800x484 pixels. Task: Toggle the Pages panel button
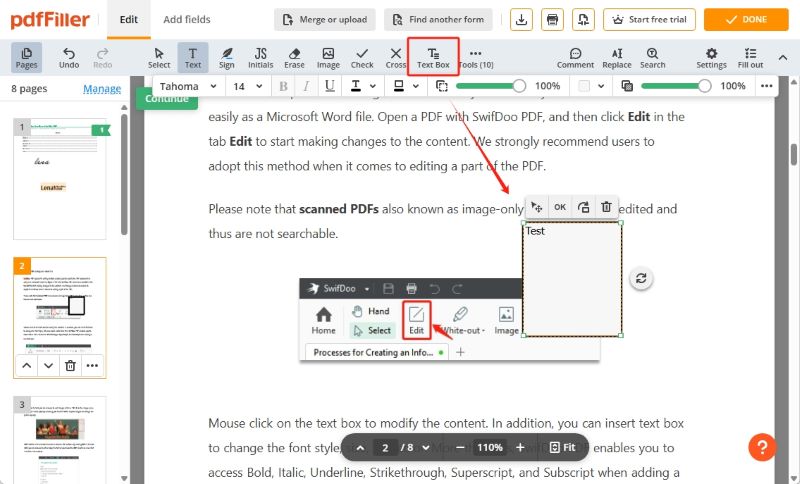[27, 58]
